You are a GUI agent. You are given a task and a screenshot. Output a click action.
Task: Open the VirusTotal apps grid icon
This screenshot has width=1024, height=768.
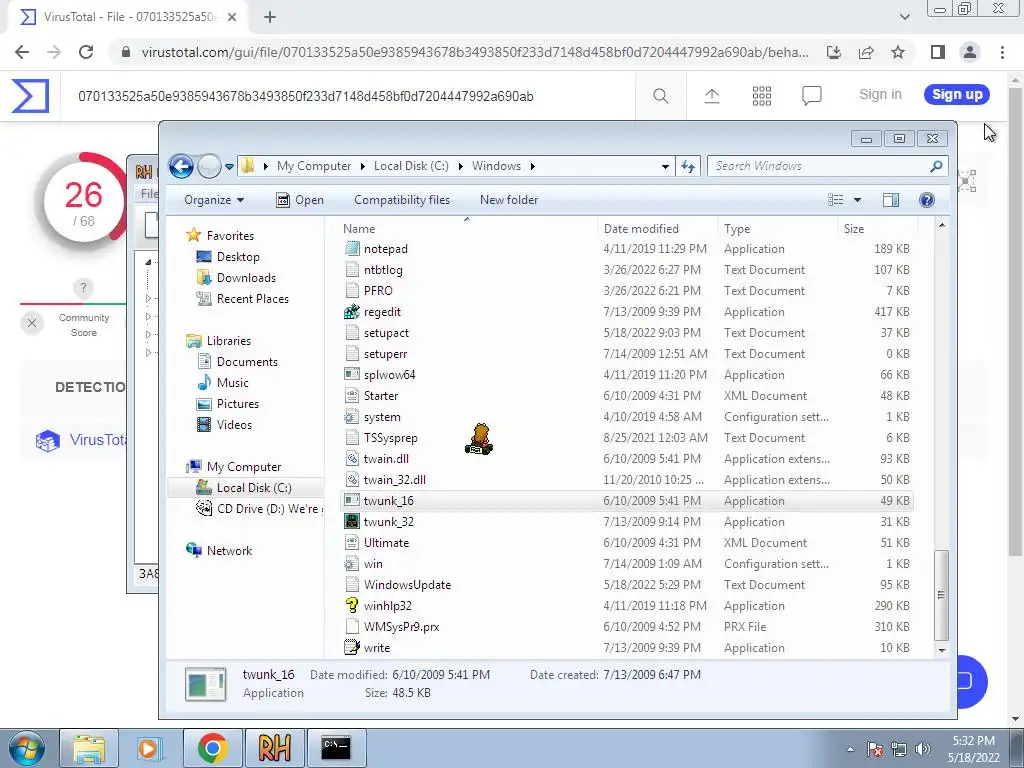tap(761, 96)
